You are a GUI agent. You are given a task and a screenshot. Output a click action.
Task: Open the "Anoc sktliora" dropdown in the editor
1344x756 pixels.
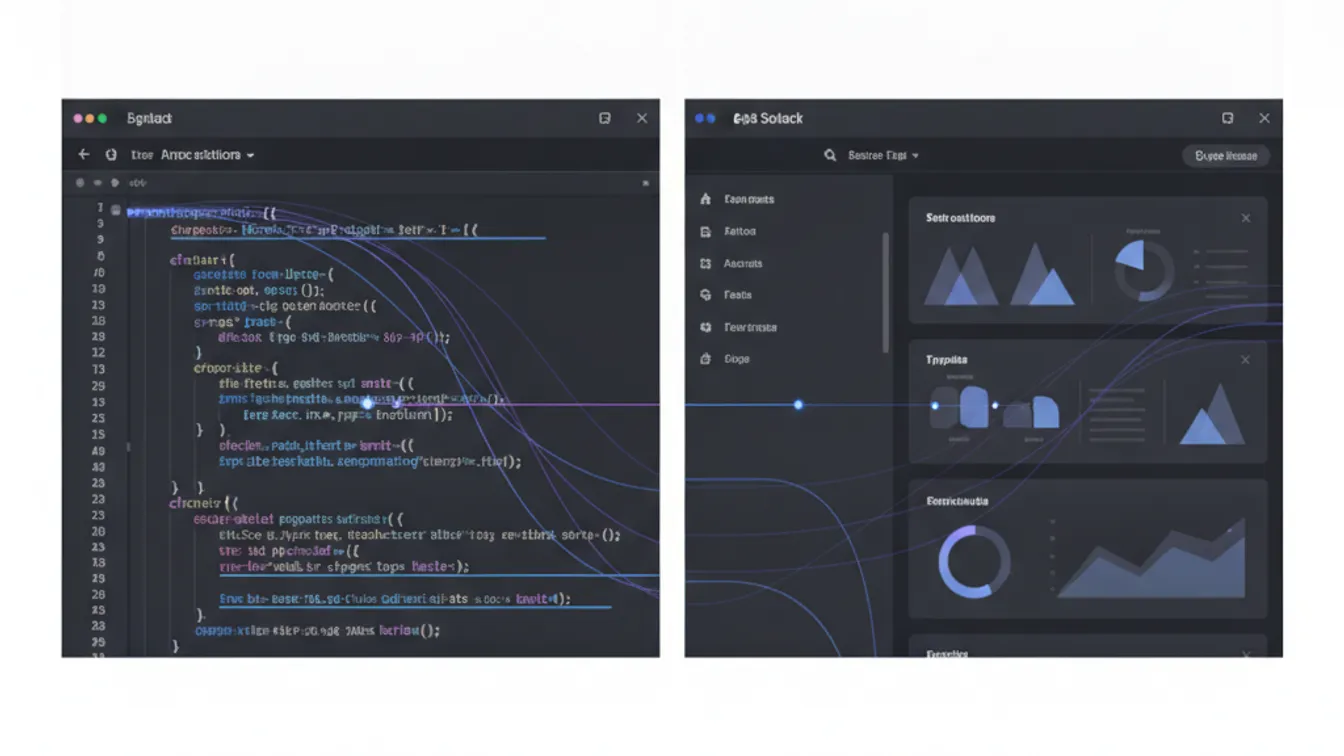click(x=208, y=155)
